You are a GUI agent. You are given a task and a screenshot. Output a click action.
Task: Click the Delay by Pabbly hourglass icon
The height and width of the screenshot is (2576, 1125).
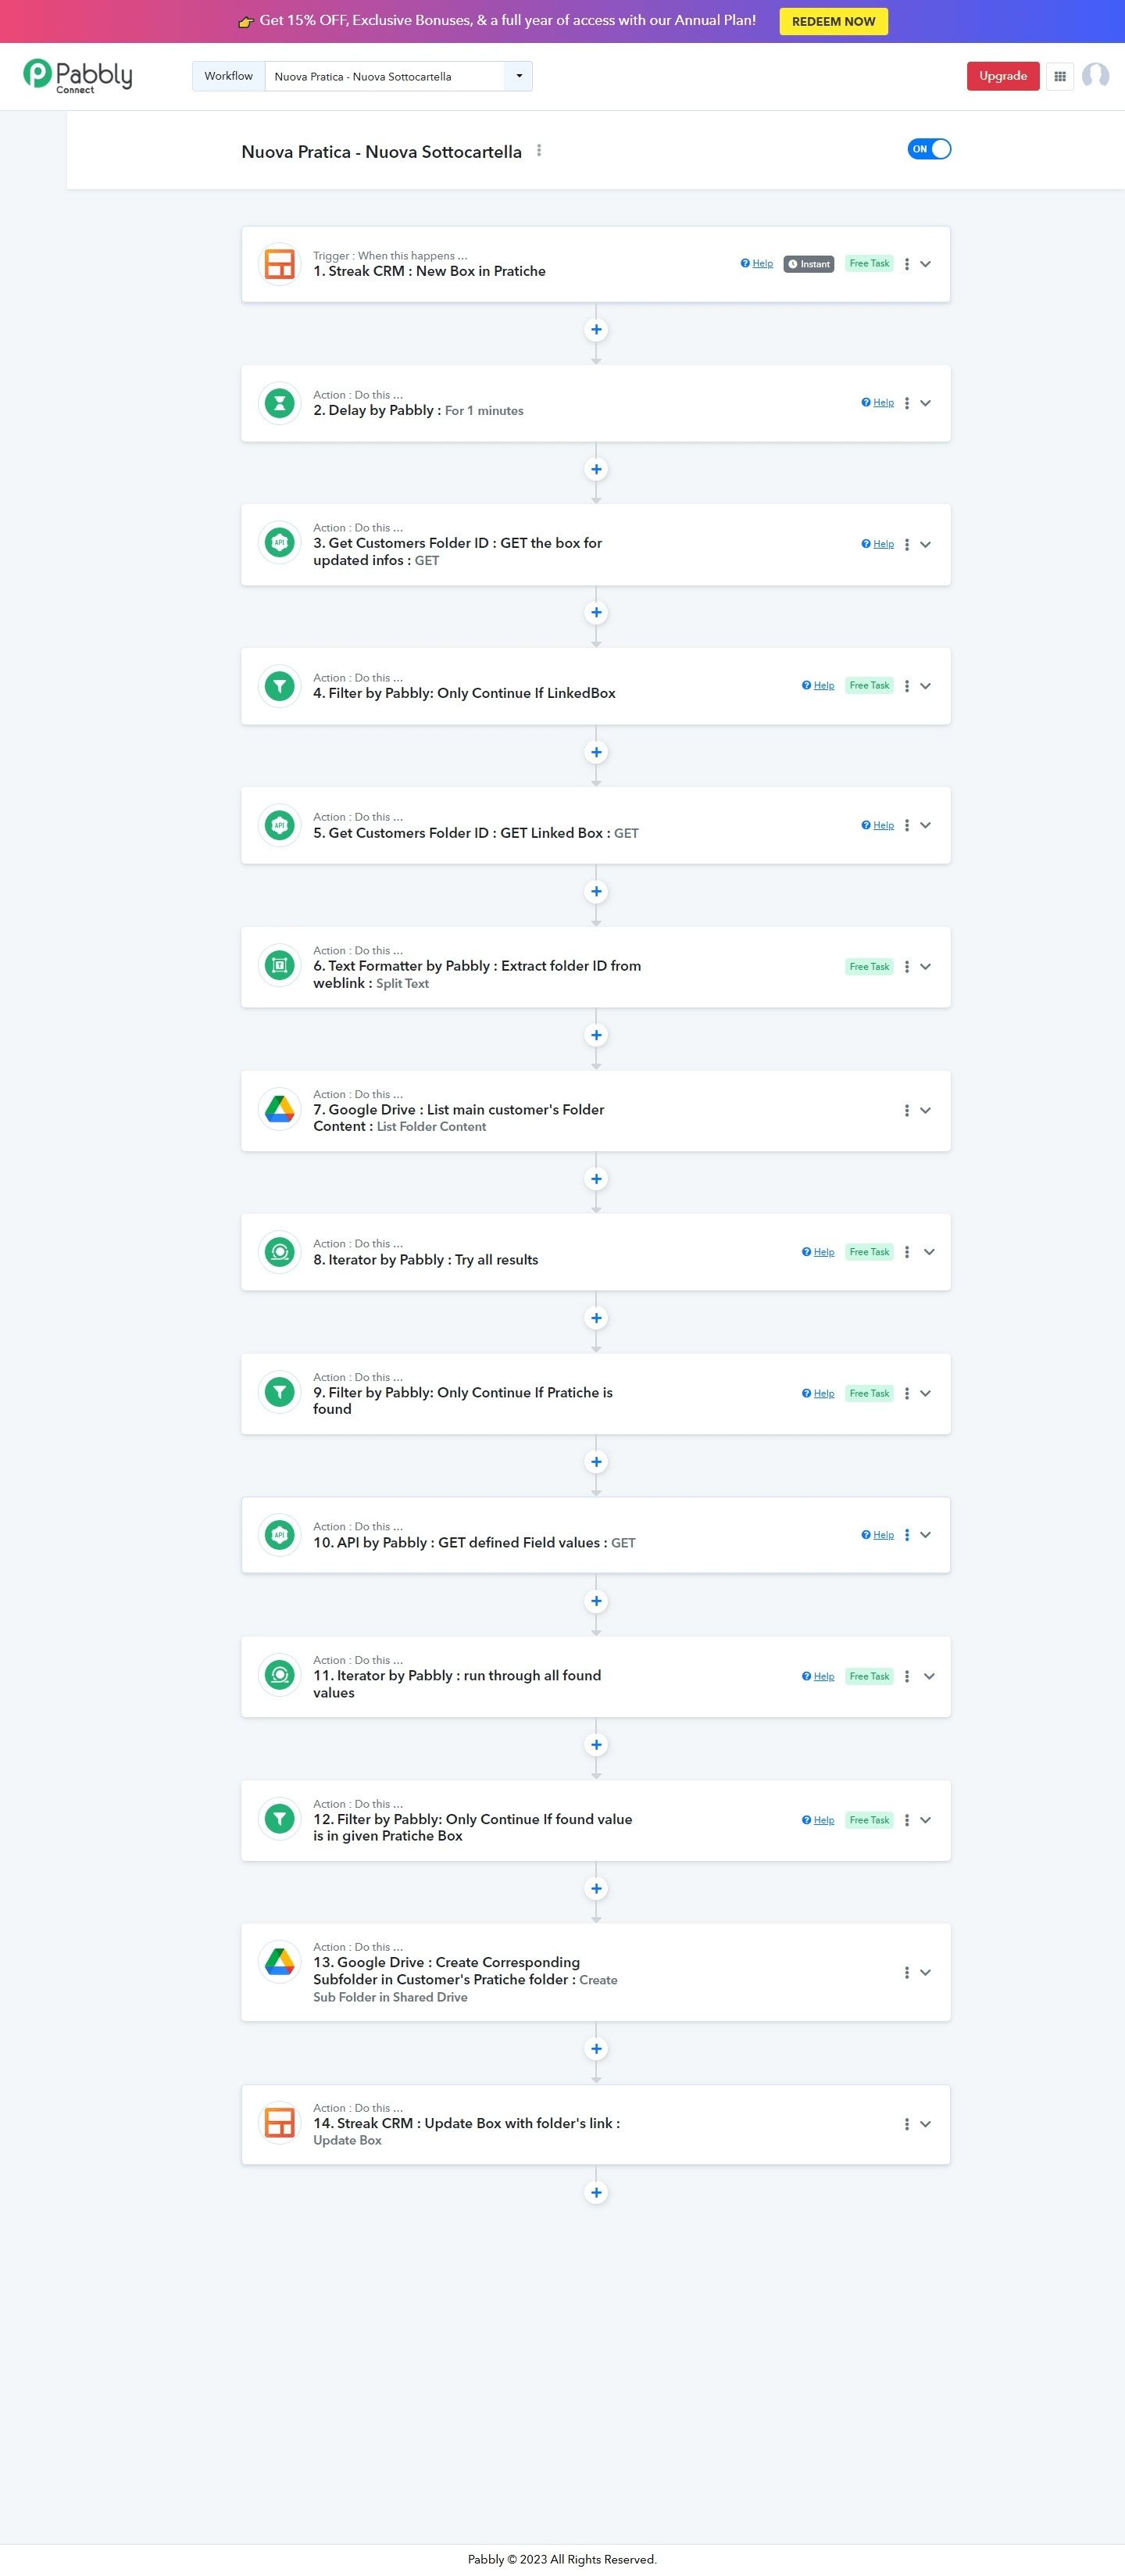[x=280, y=404]
